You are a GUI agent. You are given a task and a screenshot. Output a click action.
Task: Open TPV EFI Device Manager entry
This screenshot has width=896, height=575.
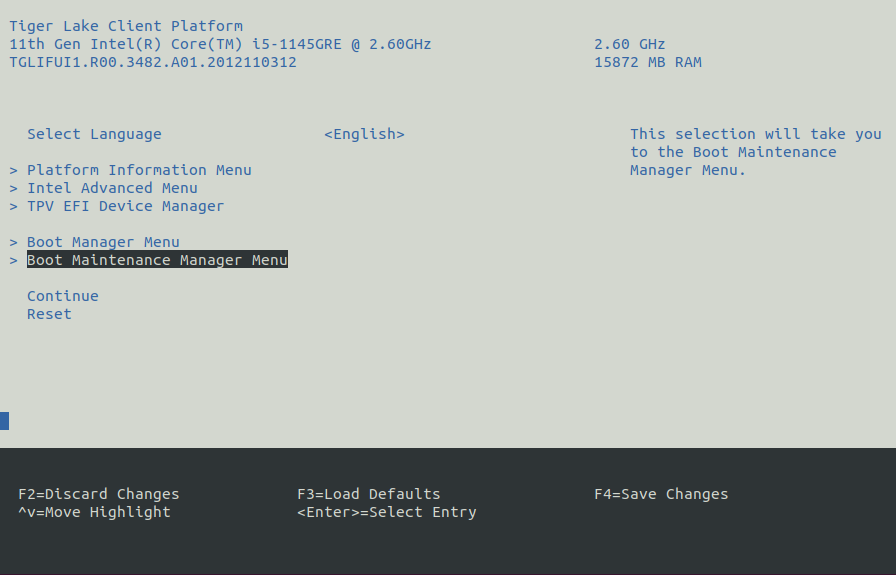coord(126,206)
